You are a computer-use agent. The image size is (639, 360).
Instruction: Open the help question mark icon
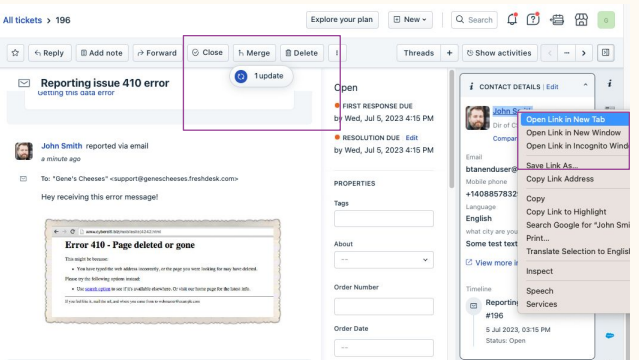coord(533,20)
